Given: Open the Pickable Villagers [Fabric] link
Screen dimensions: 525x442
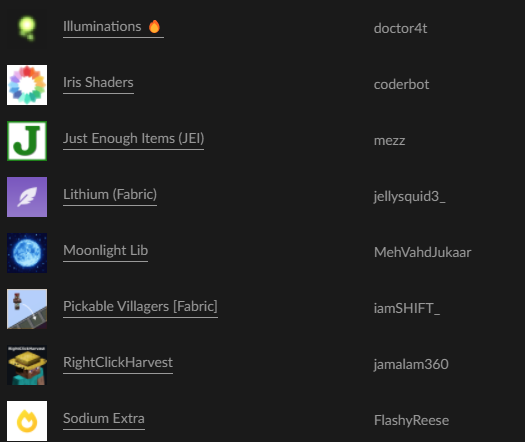Looking at the screenshot, I should 140,306.
